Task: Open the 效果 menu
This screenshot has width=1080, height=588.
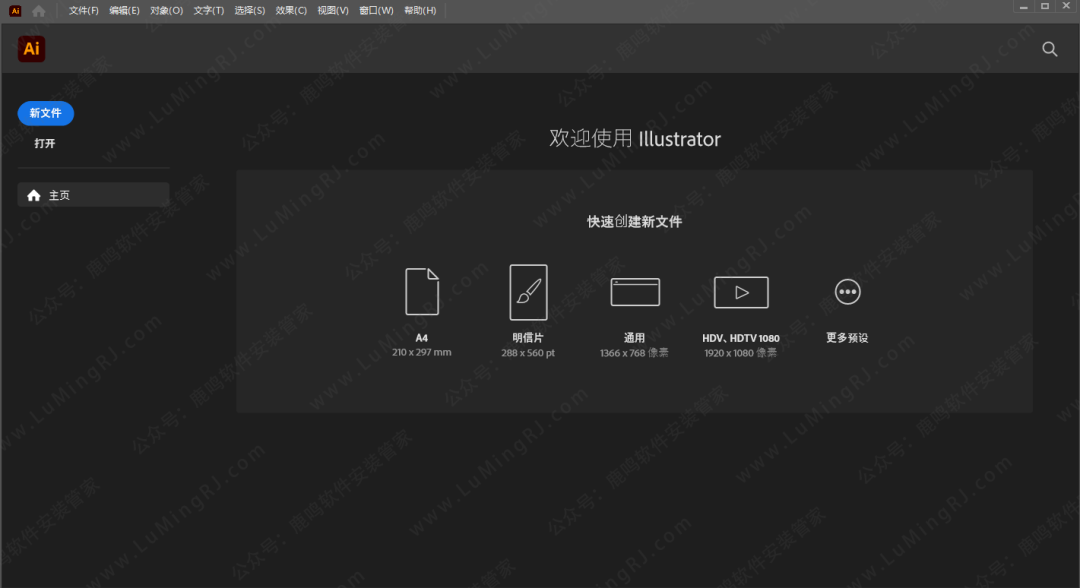Action: click(x=290, y=10)
